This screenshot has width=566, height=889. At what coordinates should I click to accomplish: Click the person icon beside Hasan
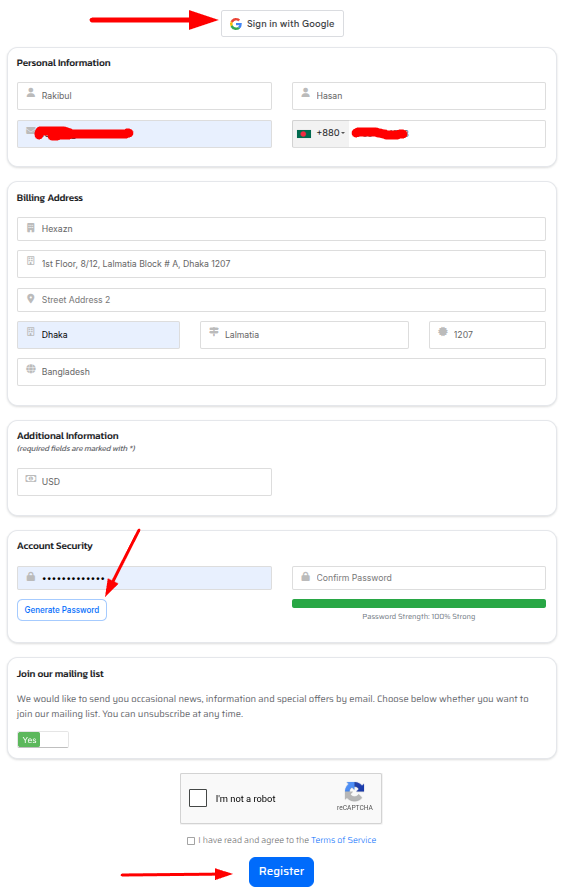point(305,92)
